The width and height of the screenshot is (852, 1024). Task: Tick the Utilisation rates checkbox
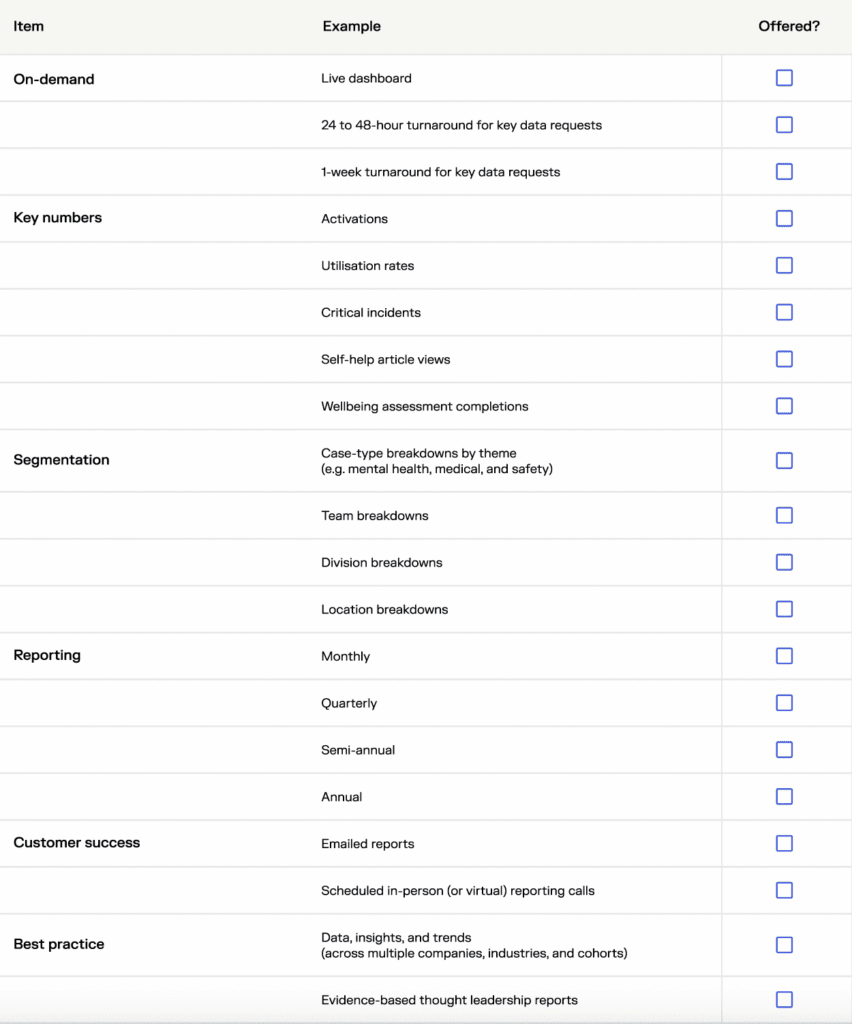(784, 265)
